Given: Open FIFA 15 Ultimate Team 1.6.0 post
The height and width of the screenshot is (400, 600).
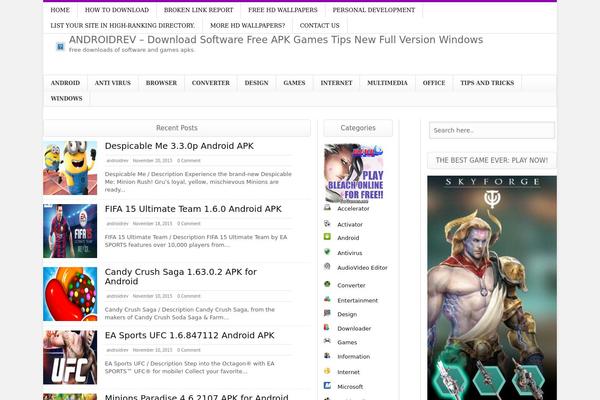Looking at the screenshot, I should (x=193, y=209).
